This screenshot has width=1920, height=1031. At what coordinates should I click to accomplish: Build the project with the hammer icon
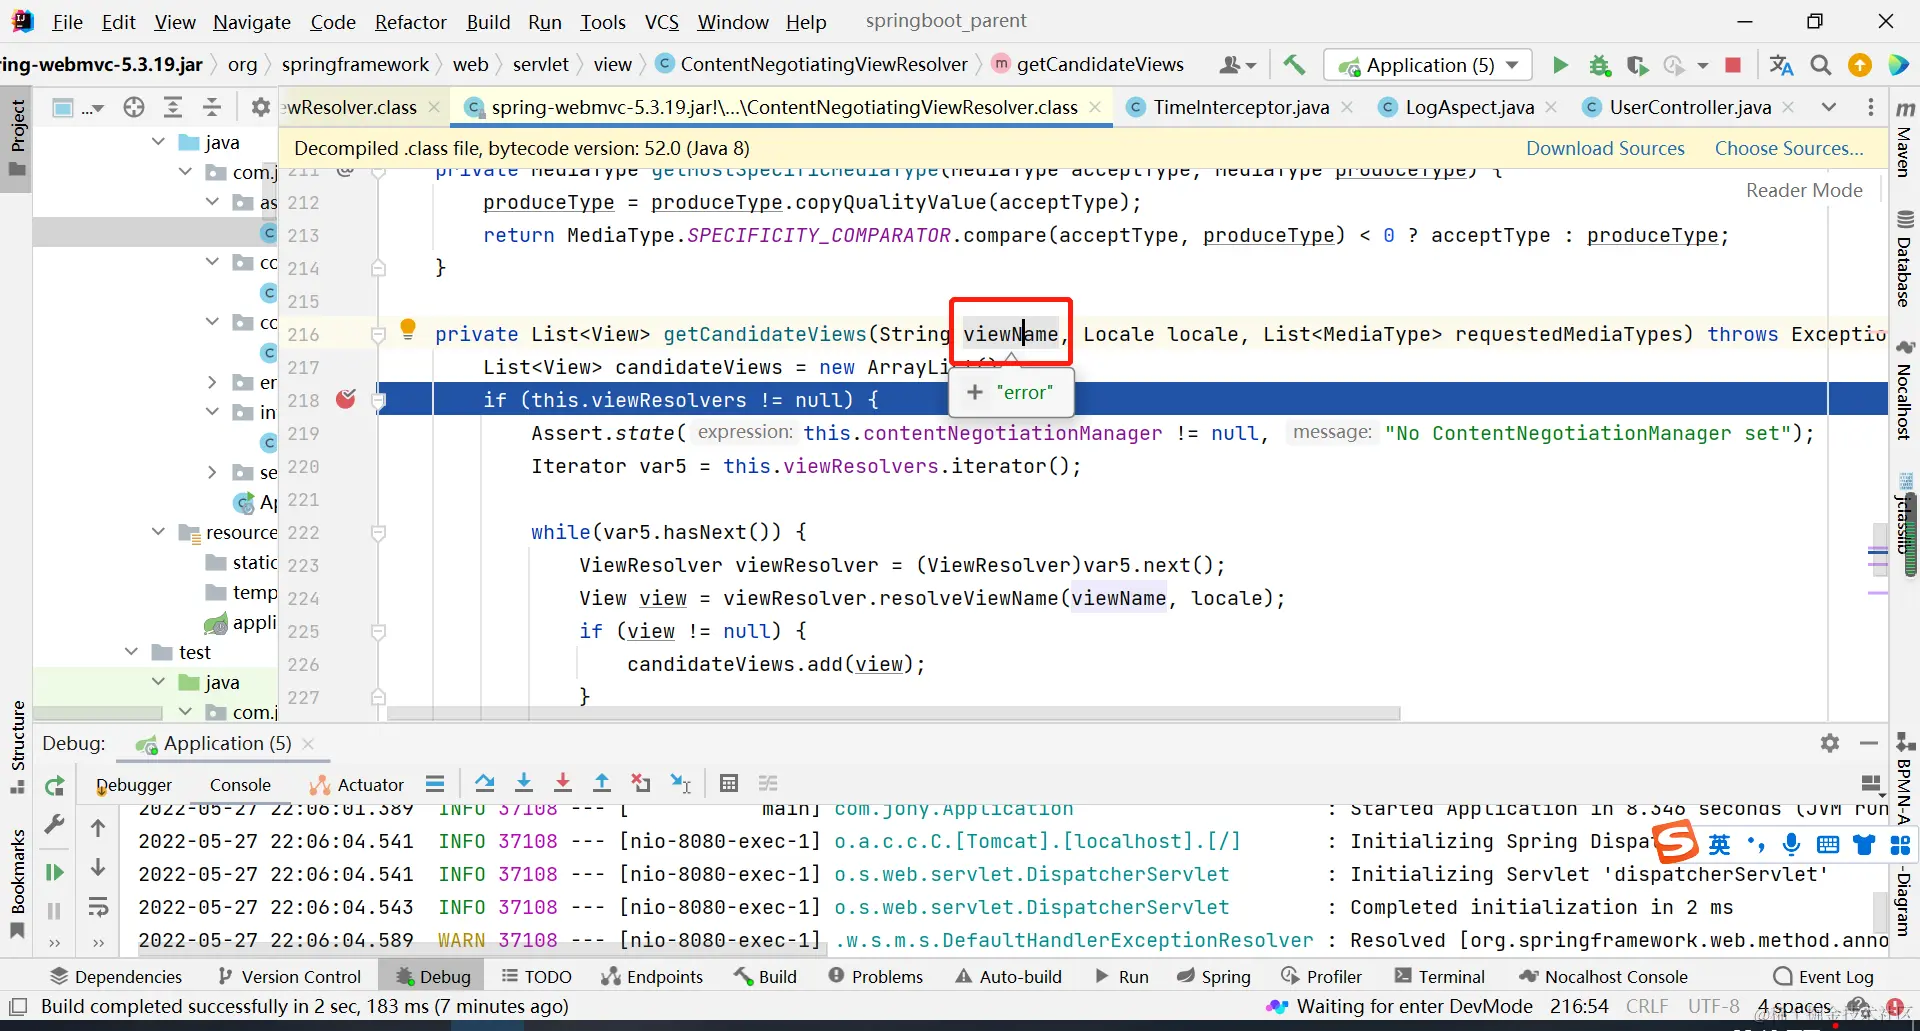pos(1294,65)
